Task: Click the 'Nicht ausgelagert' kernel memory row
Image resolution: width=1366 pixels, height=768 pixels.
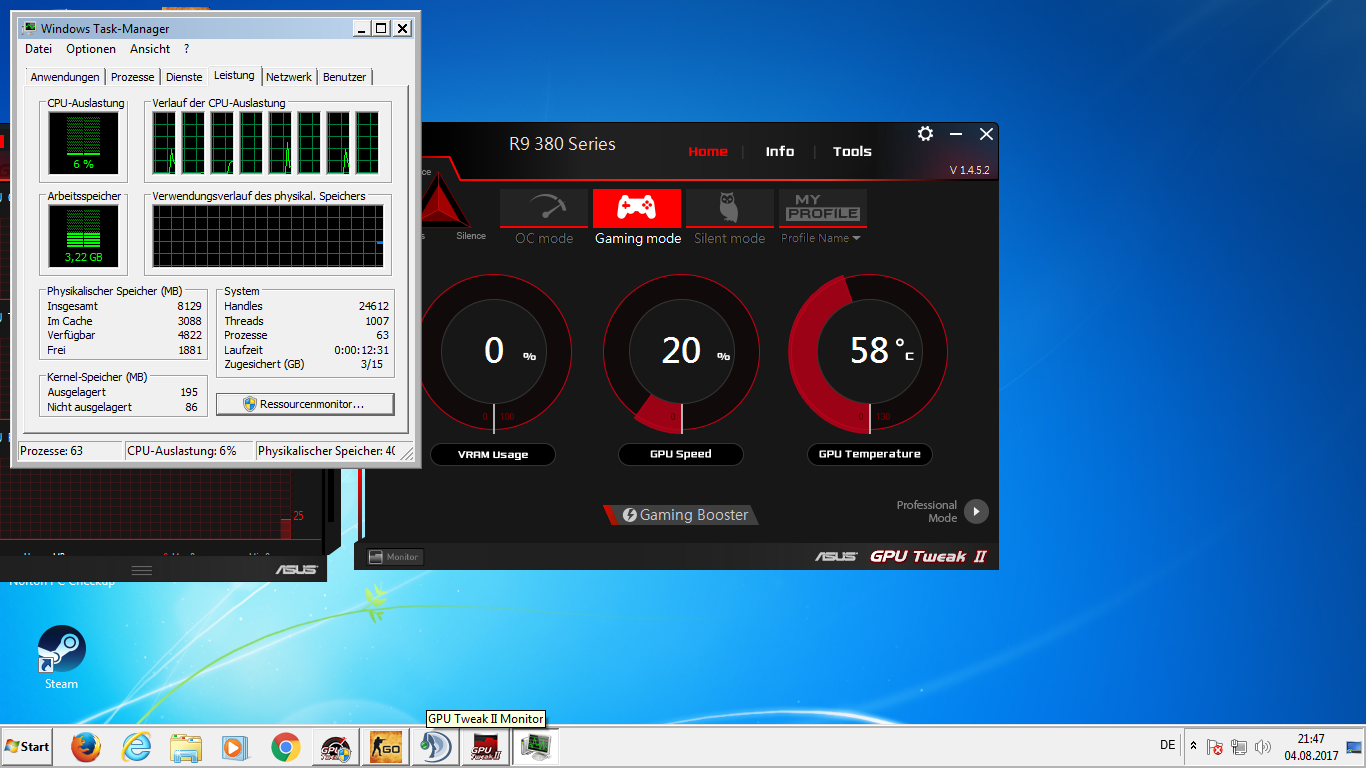Action: 123,408
